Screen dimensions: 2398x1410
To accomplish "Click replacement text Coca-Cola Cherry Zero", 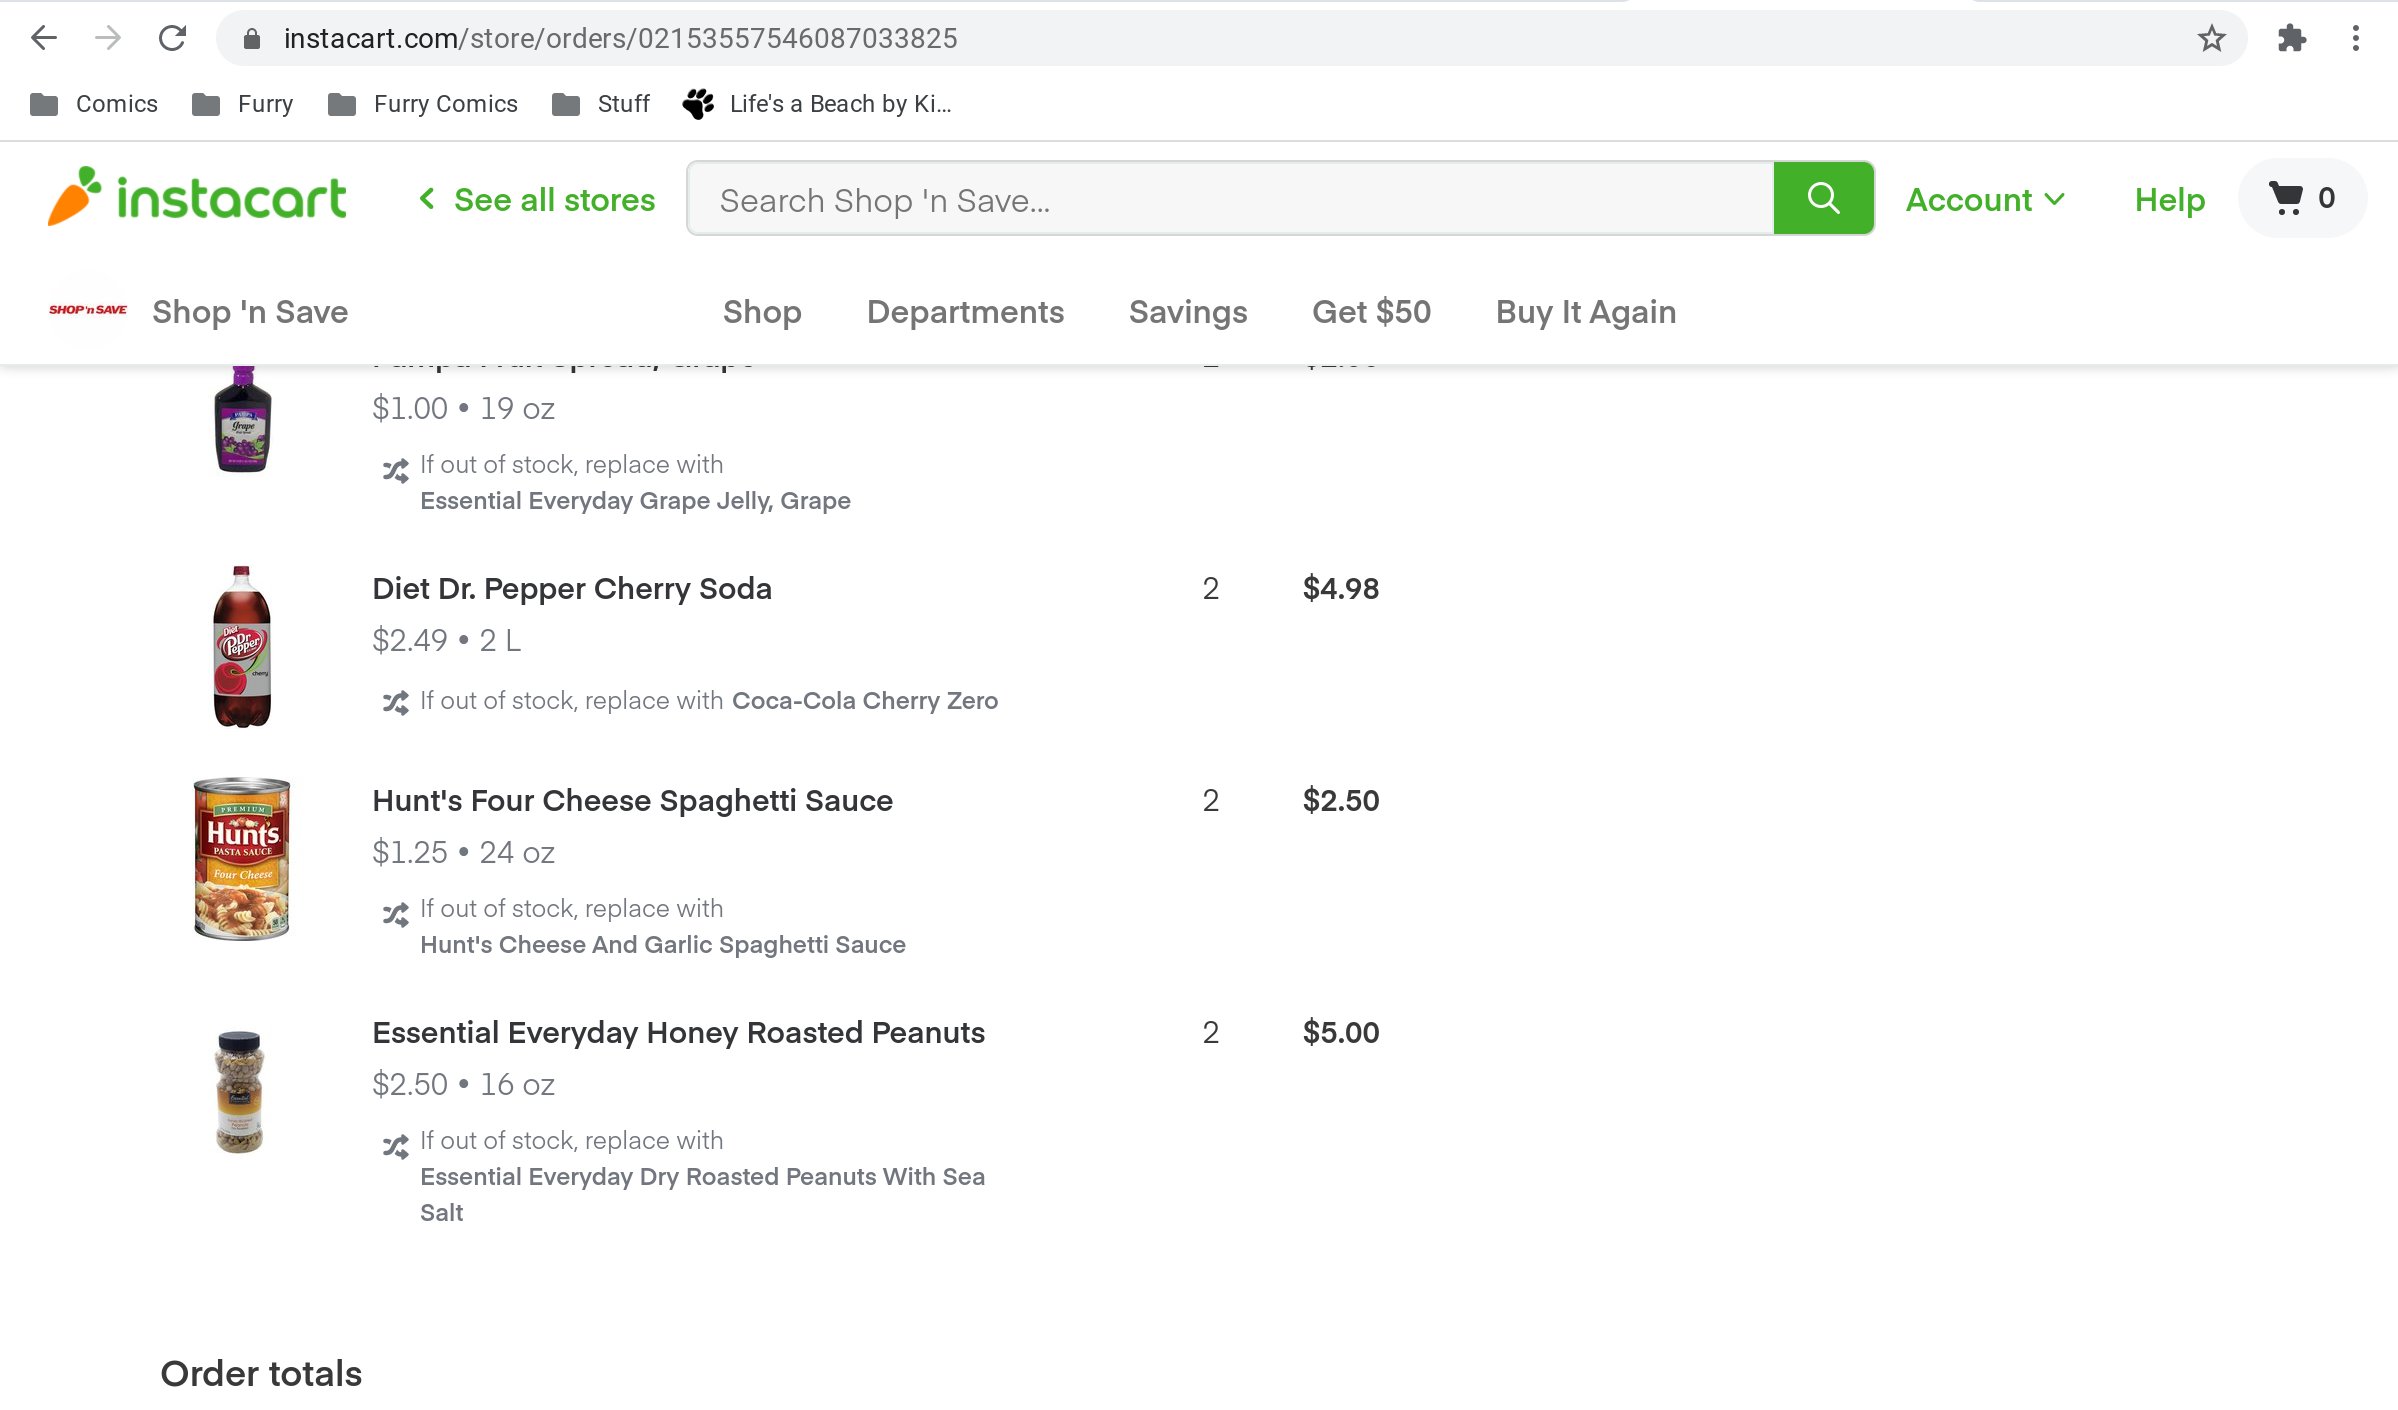I will (x=865, y=700).
